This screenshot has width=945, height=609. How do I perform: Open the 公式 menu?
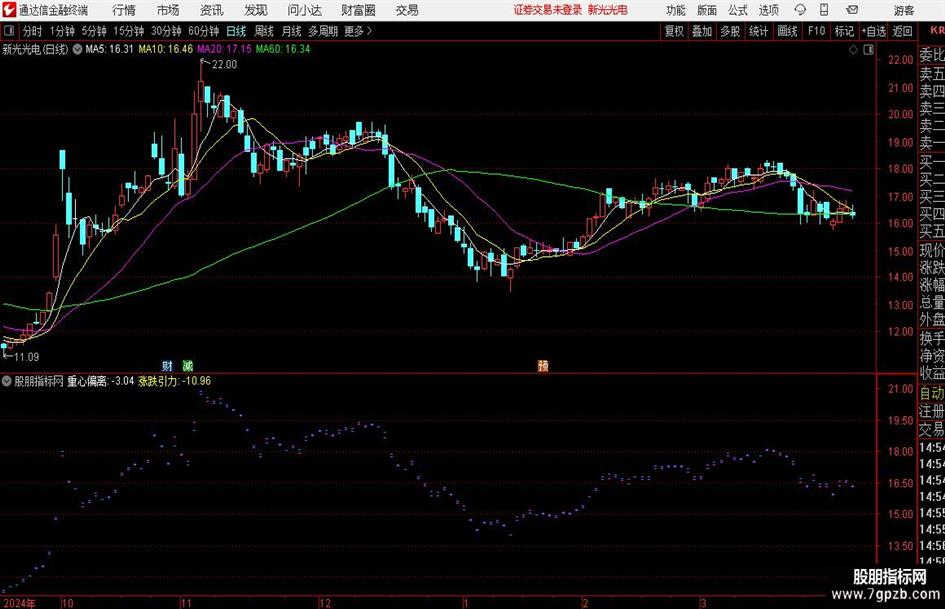[x=738, y=10]
